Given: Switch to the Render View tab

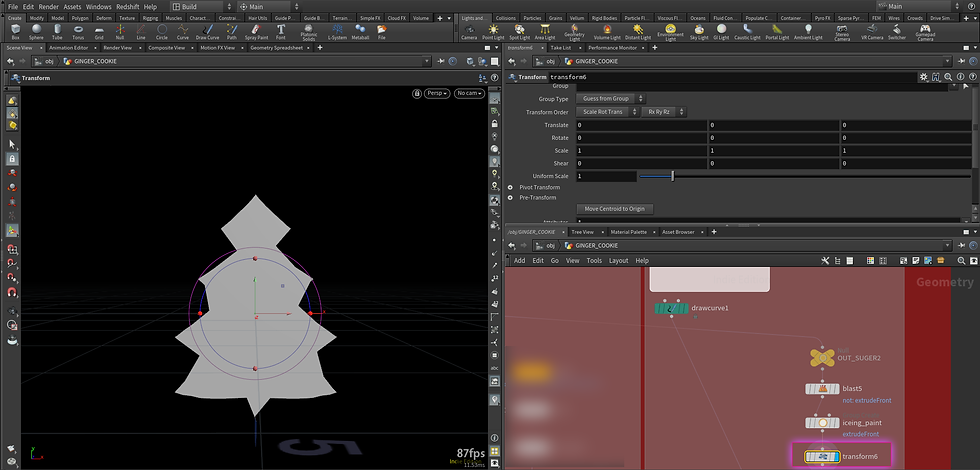Looking at the screenshot, I should 118,48.
